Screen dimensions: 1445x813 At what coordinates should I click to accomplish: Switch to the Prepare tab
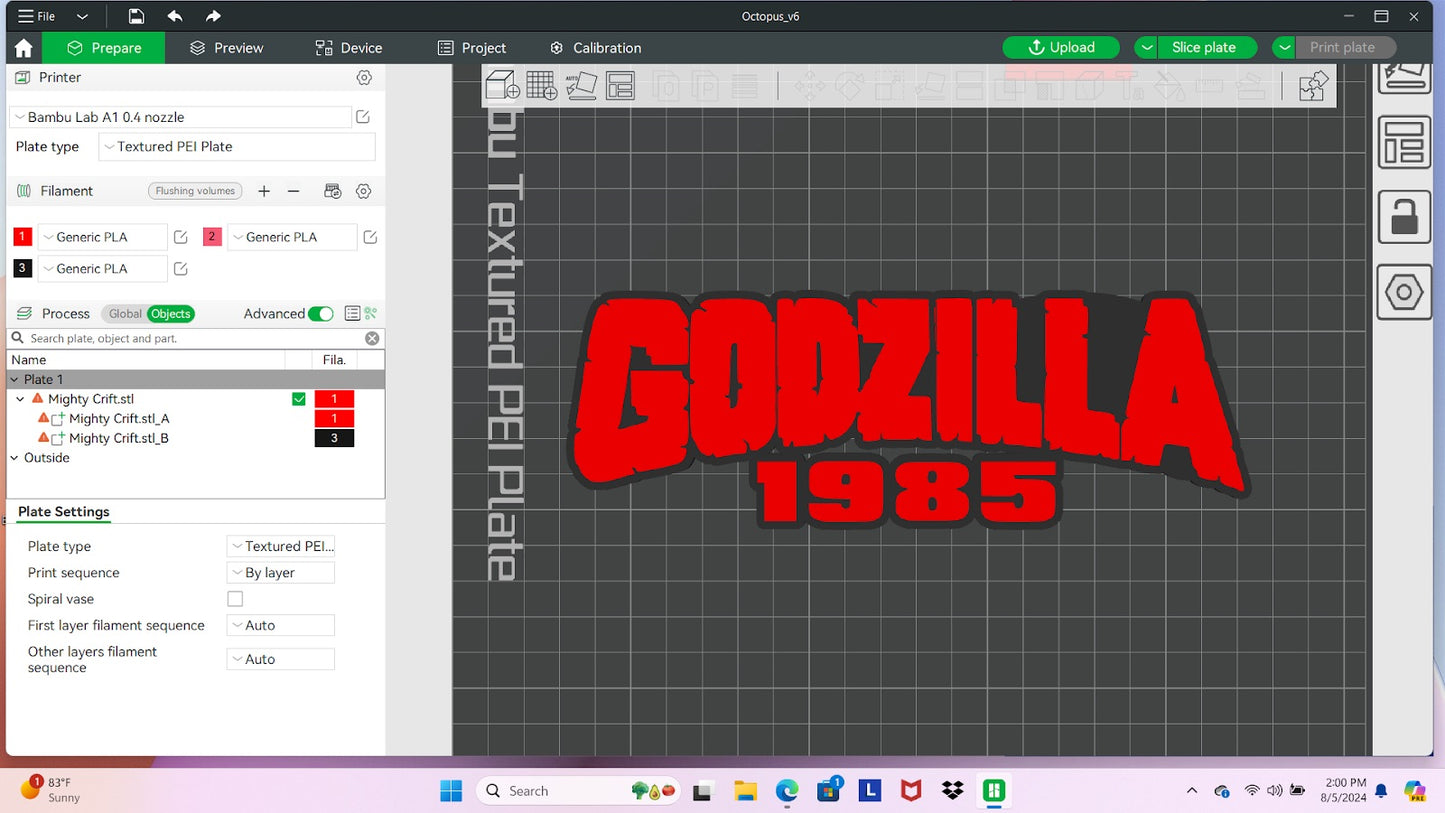(104, 48)
